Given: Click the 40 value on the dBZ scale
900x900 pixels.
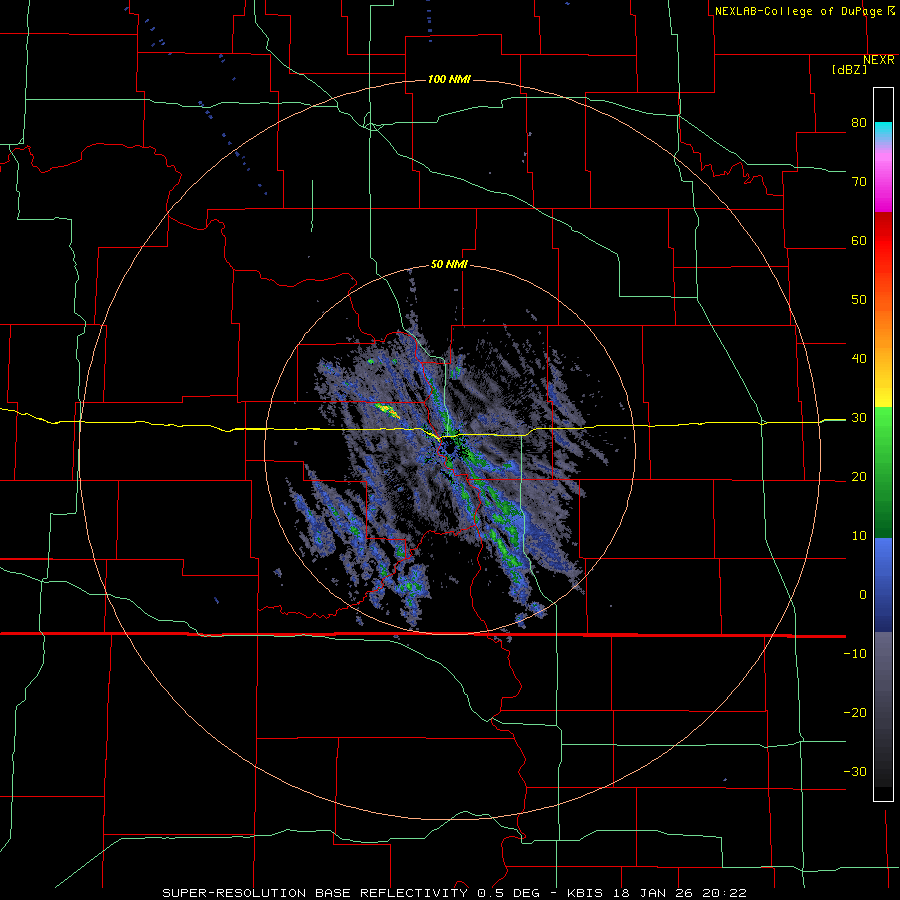Looking at the screenshot, I should click(859, 359).
